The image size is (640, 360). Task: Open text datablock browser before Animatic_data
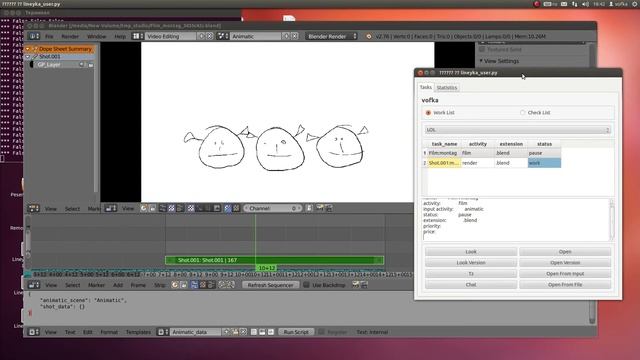click(163, 332)
